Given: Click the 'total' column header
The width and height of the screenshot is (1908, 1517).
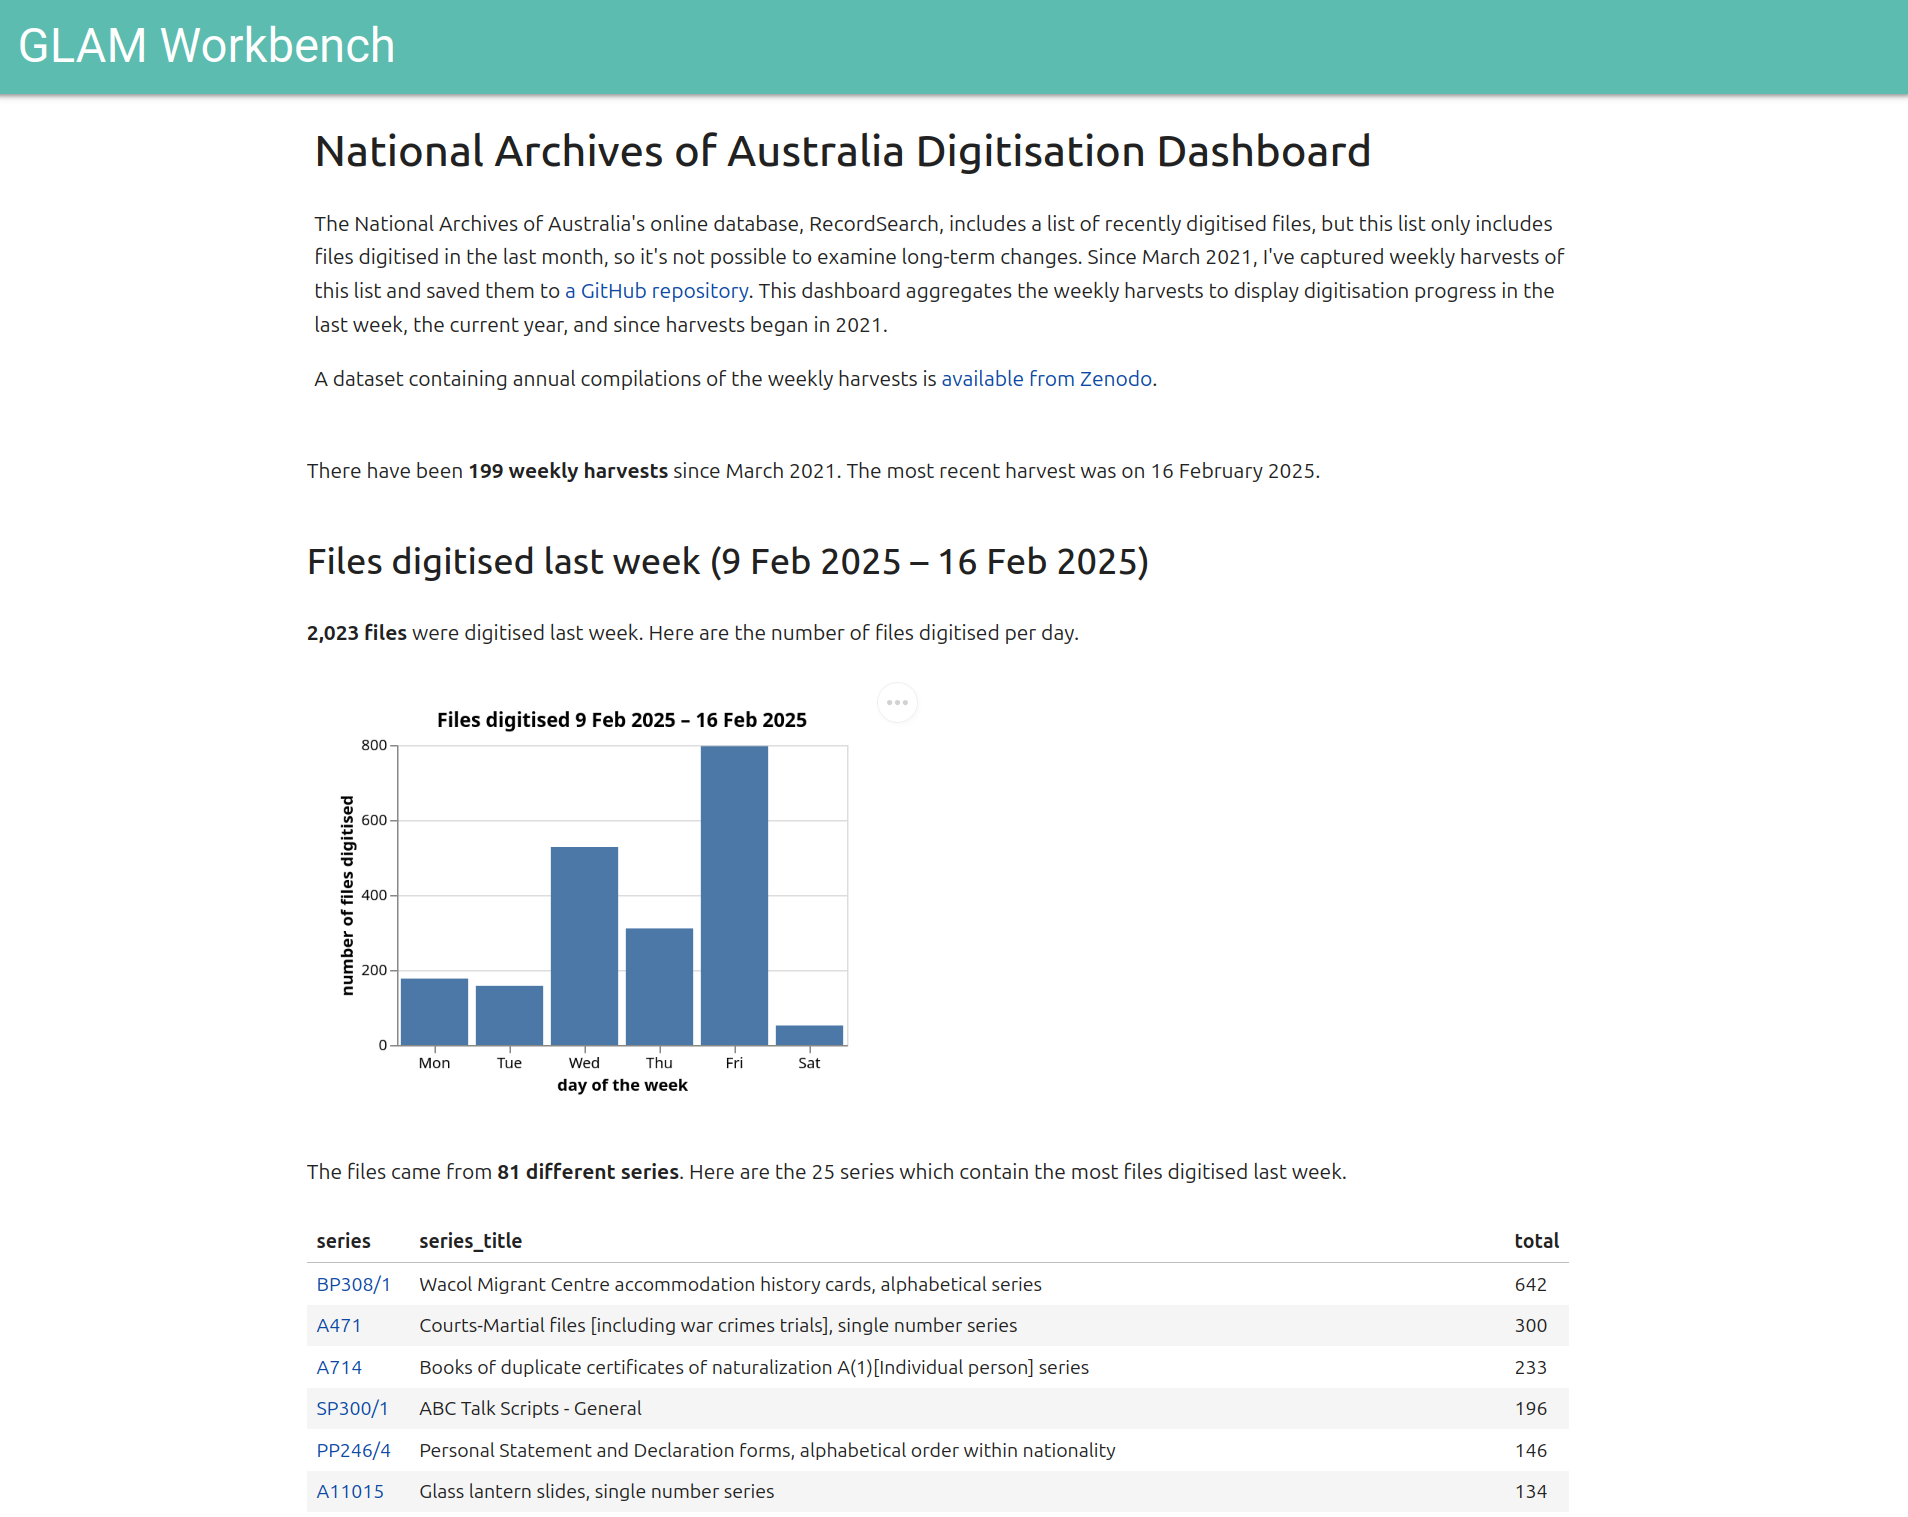Looking at the screenshot, I should tap(1536, 1241).
